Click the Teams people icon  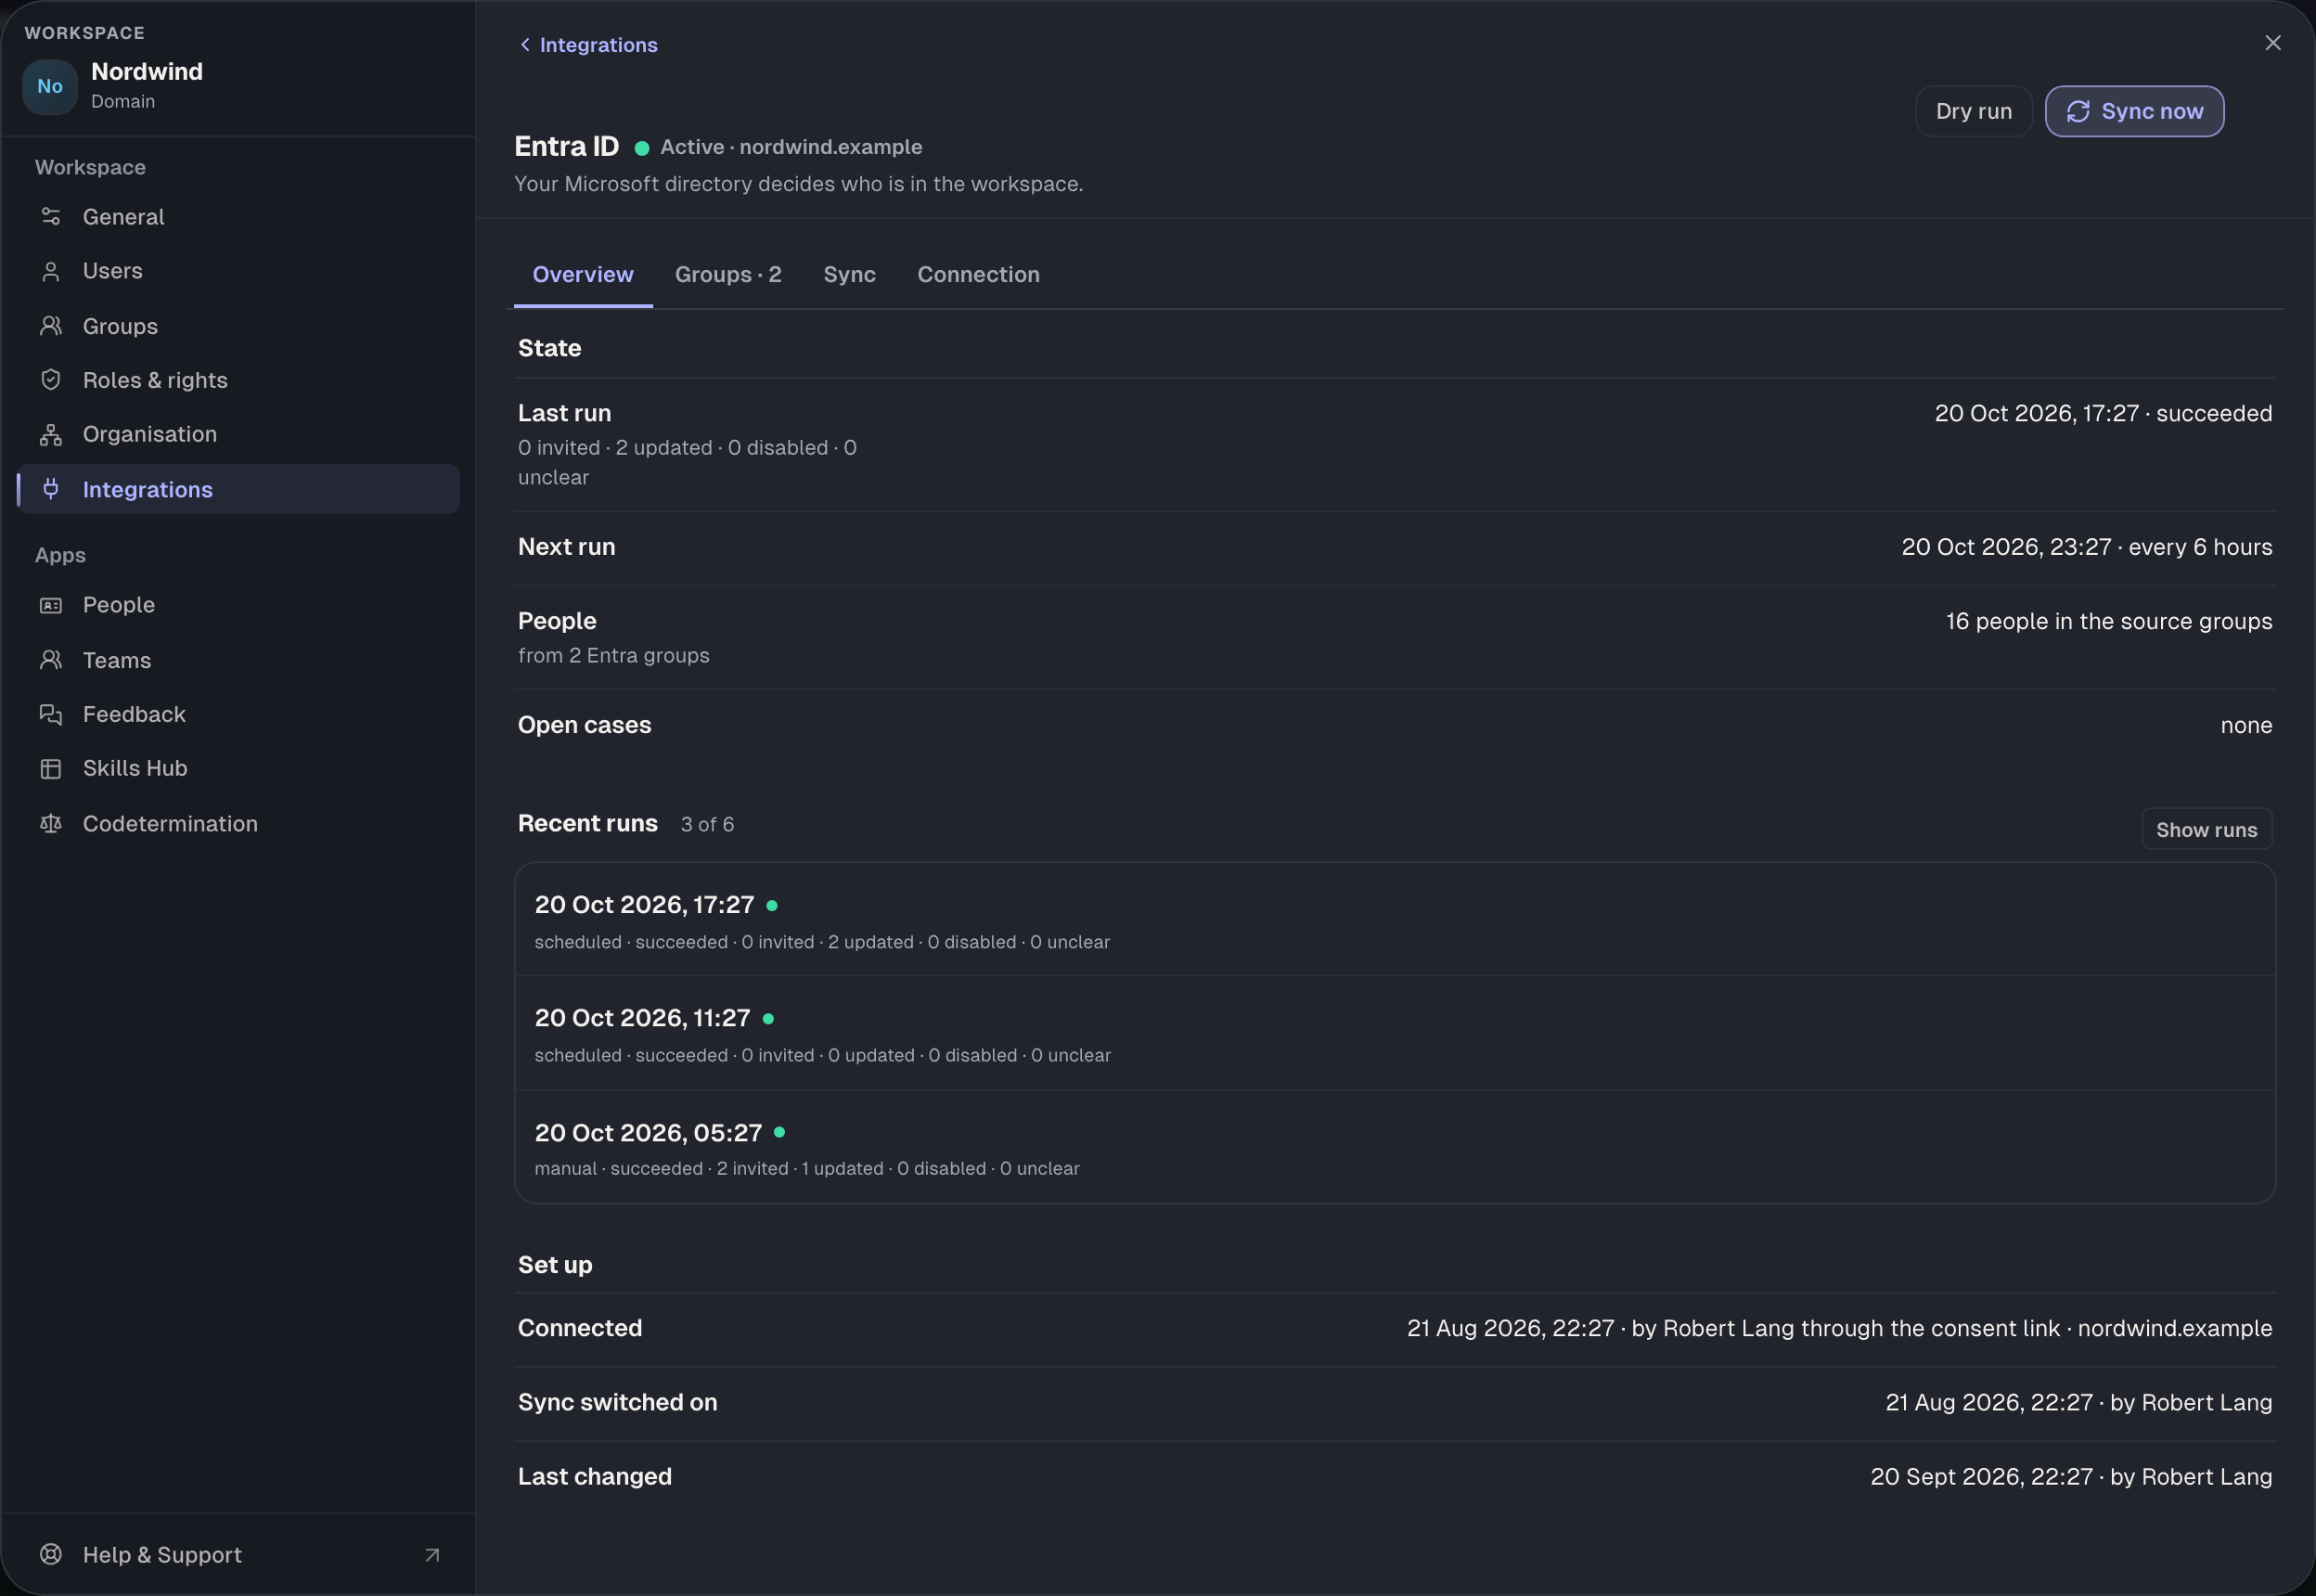pyautogui.click(x=51, y=660)
